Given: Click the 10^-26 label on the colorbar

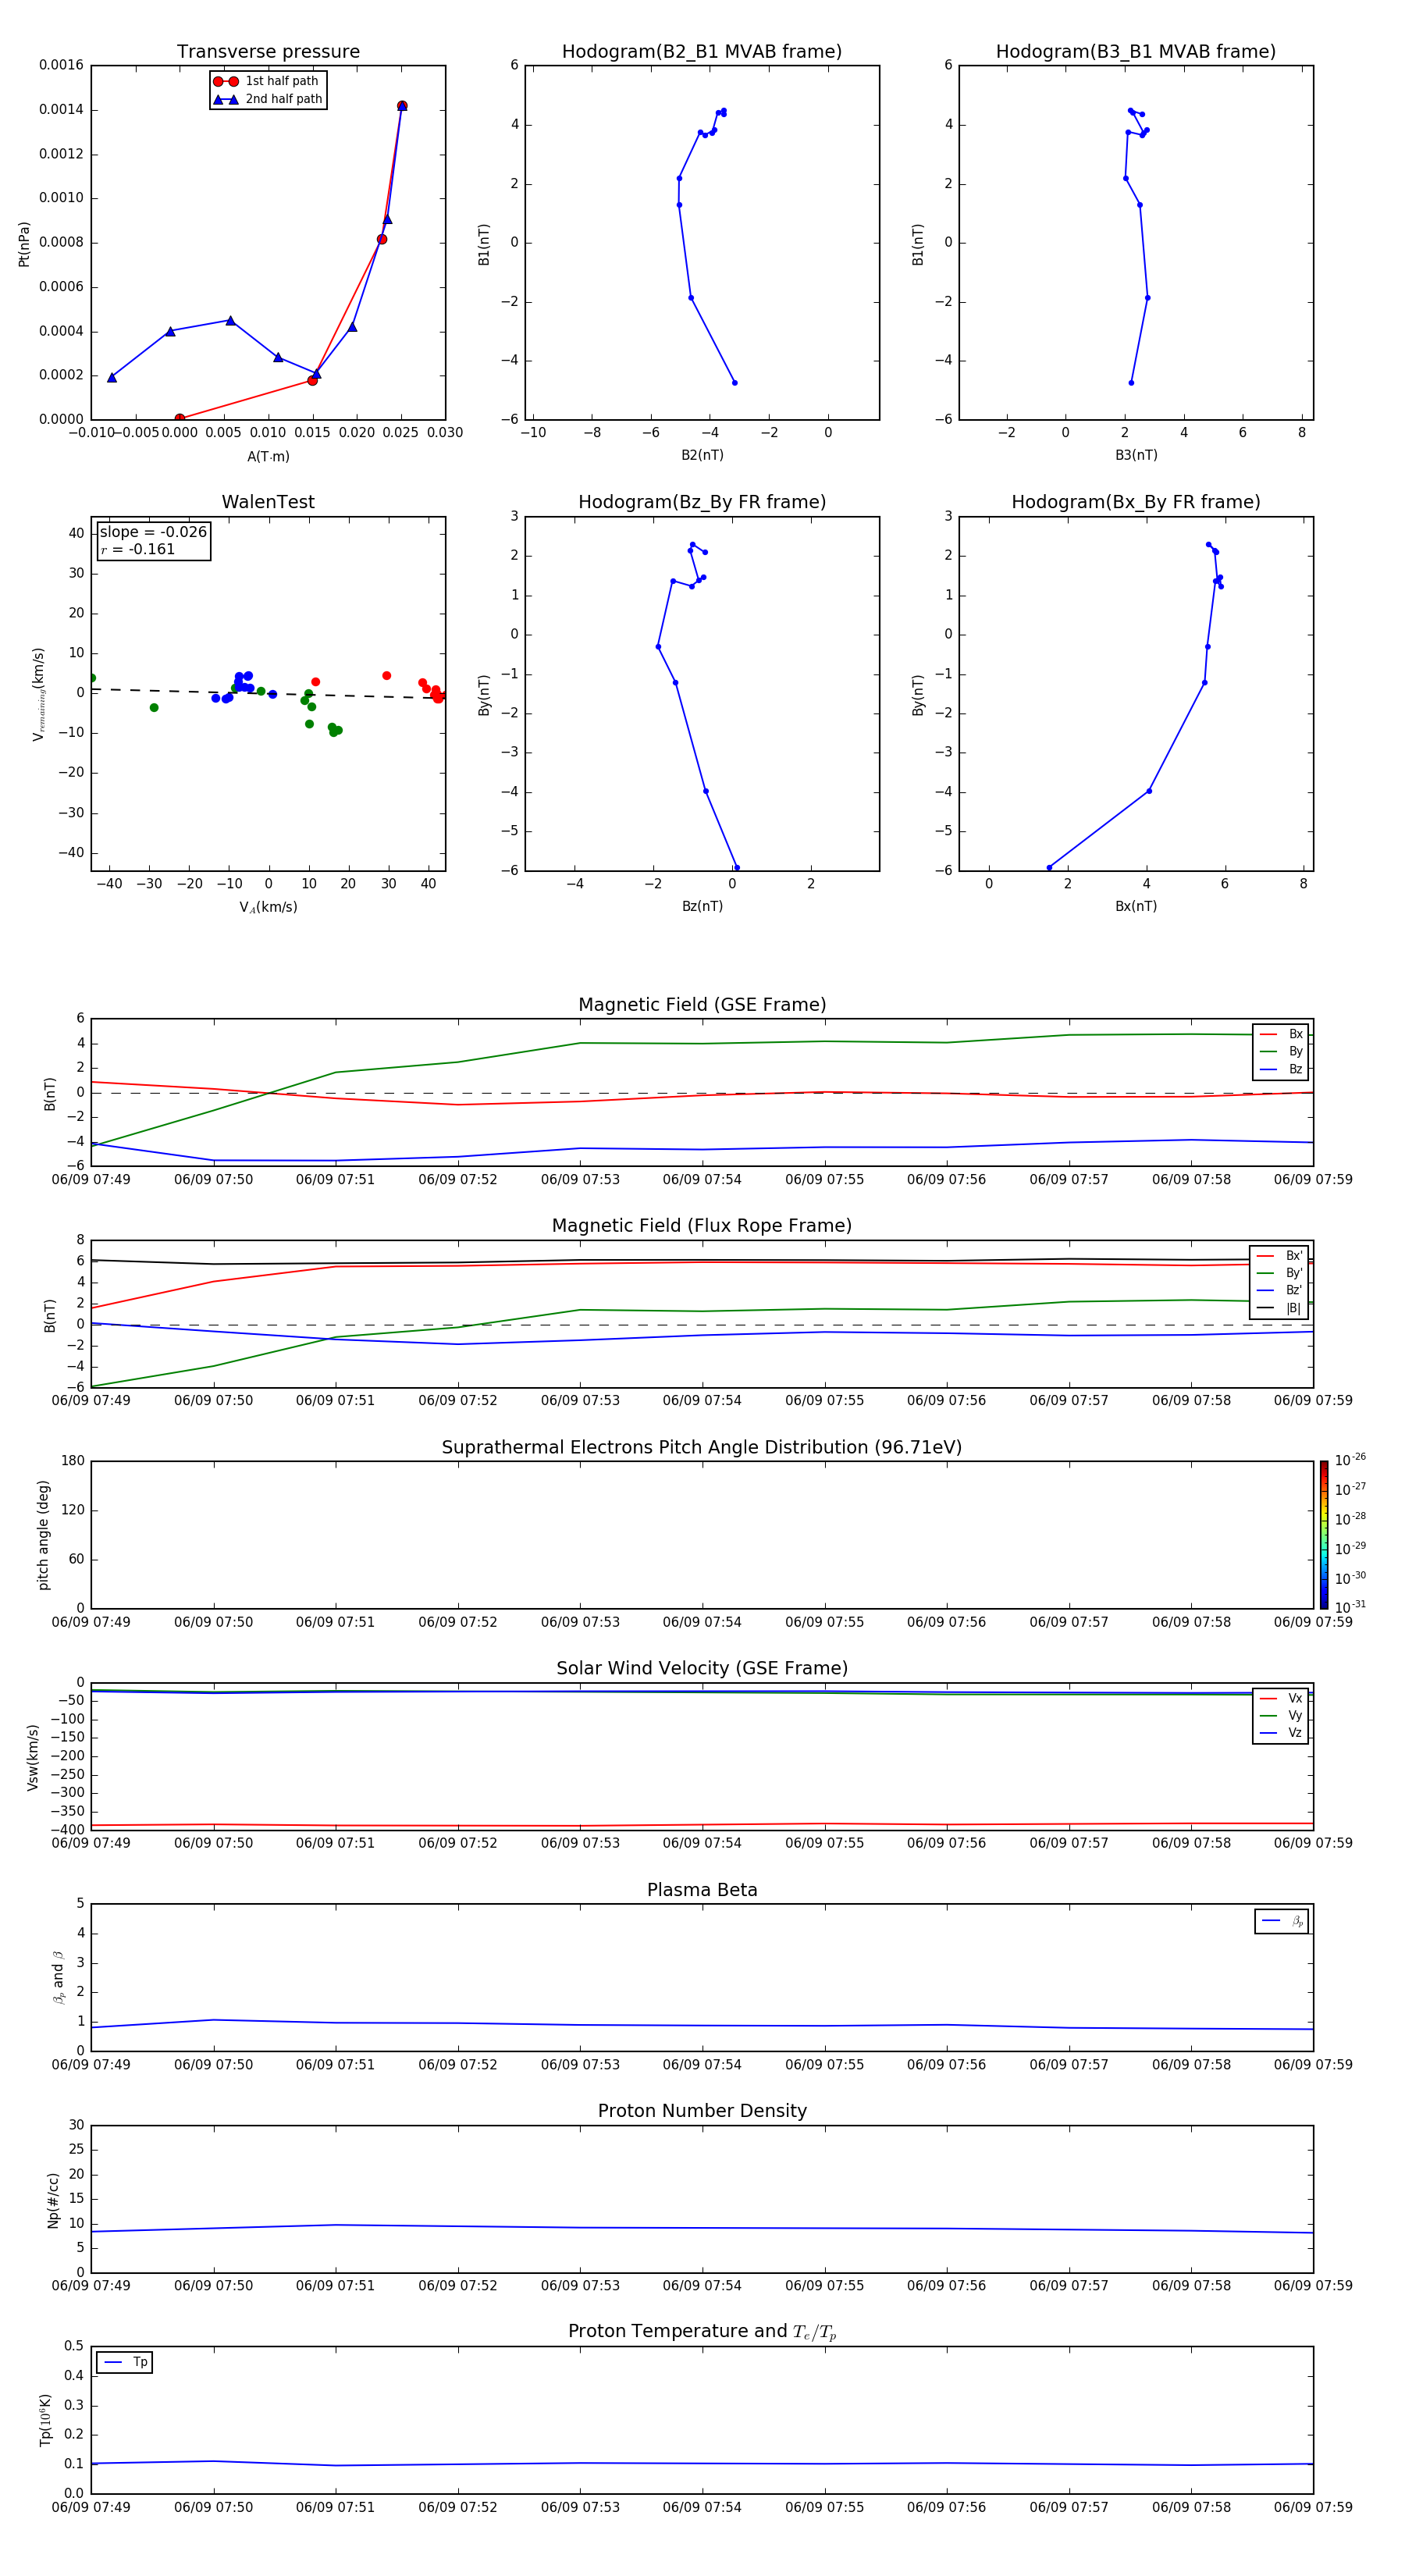Looking at the screenshot, I should (x=1350, y=1460).
